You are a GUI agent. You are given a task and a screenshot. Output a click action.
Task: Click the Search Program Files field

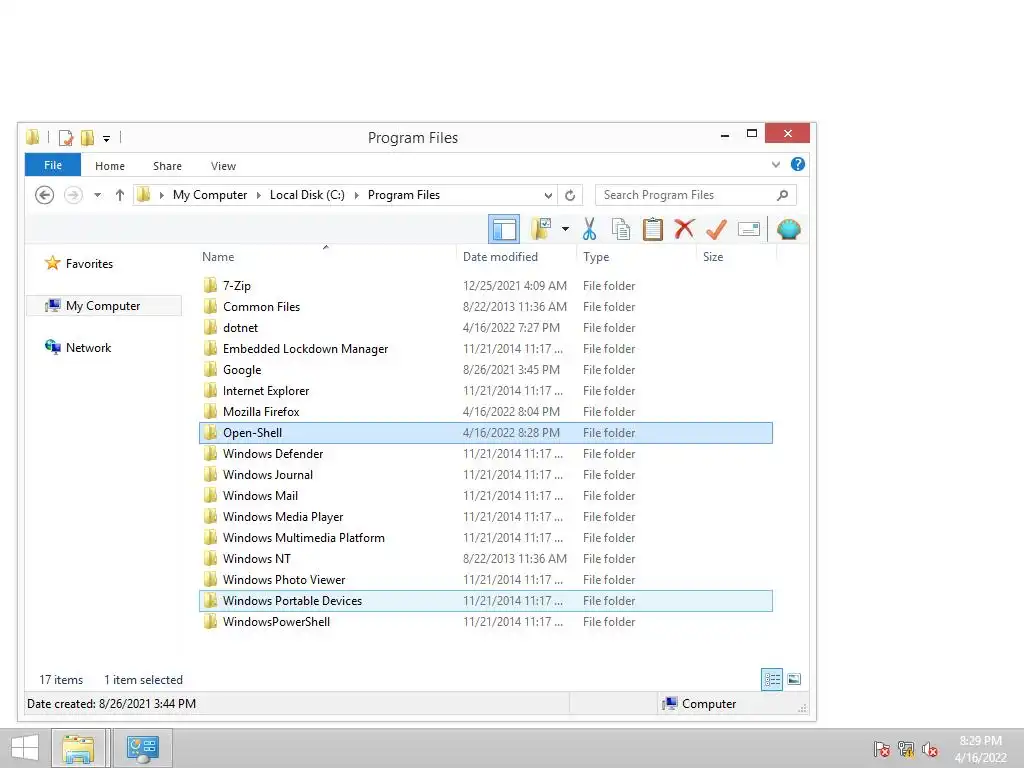click(x=696, y=195)
